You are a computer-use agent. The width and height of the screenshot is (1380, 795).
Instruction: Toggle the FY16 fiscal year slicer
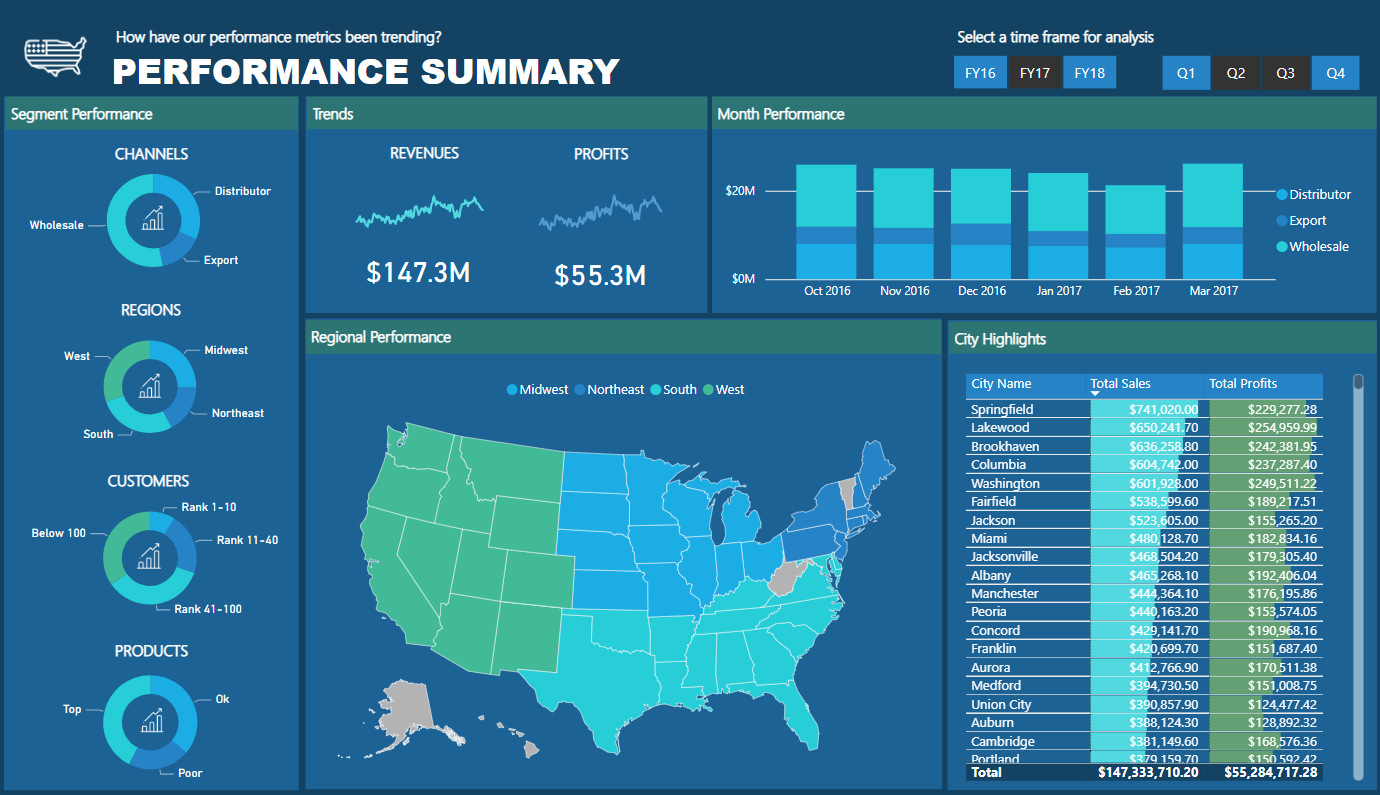pyautogui.click(x=979, y=73)
